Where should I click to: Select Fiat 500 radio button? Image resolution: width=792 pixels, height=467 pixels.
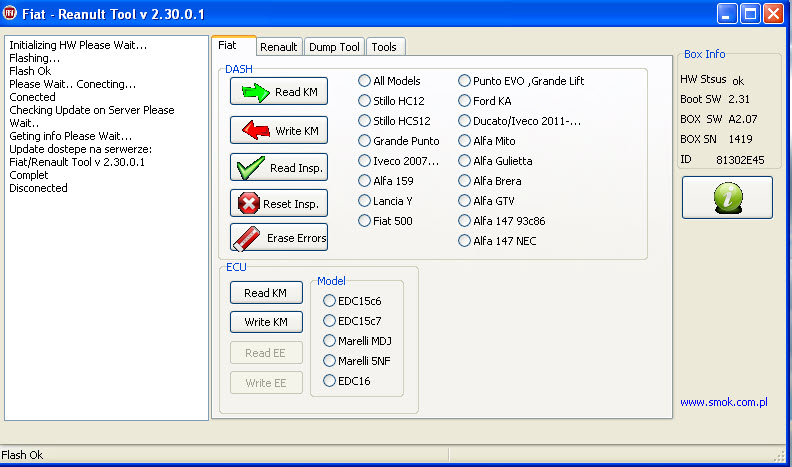pos(385,221)
